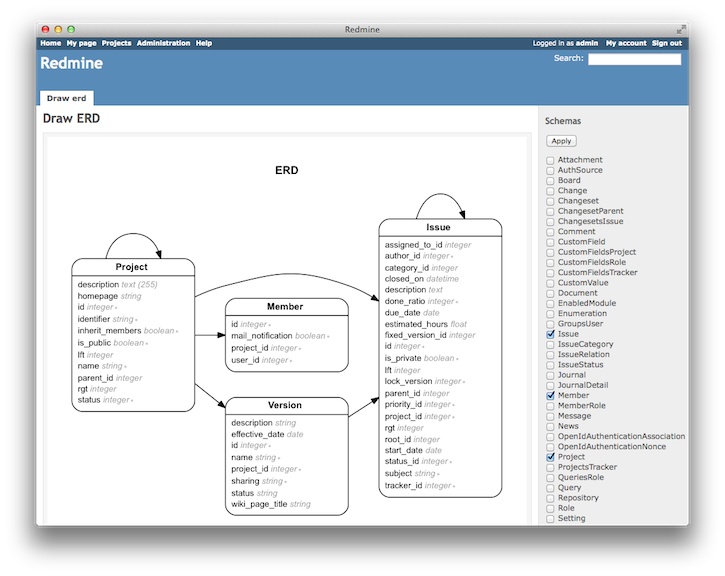Click the Member entity header in diagram
Screen dimensions: 725x576
(x=285, y=306)
